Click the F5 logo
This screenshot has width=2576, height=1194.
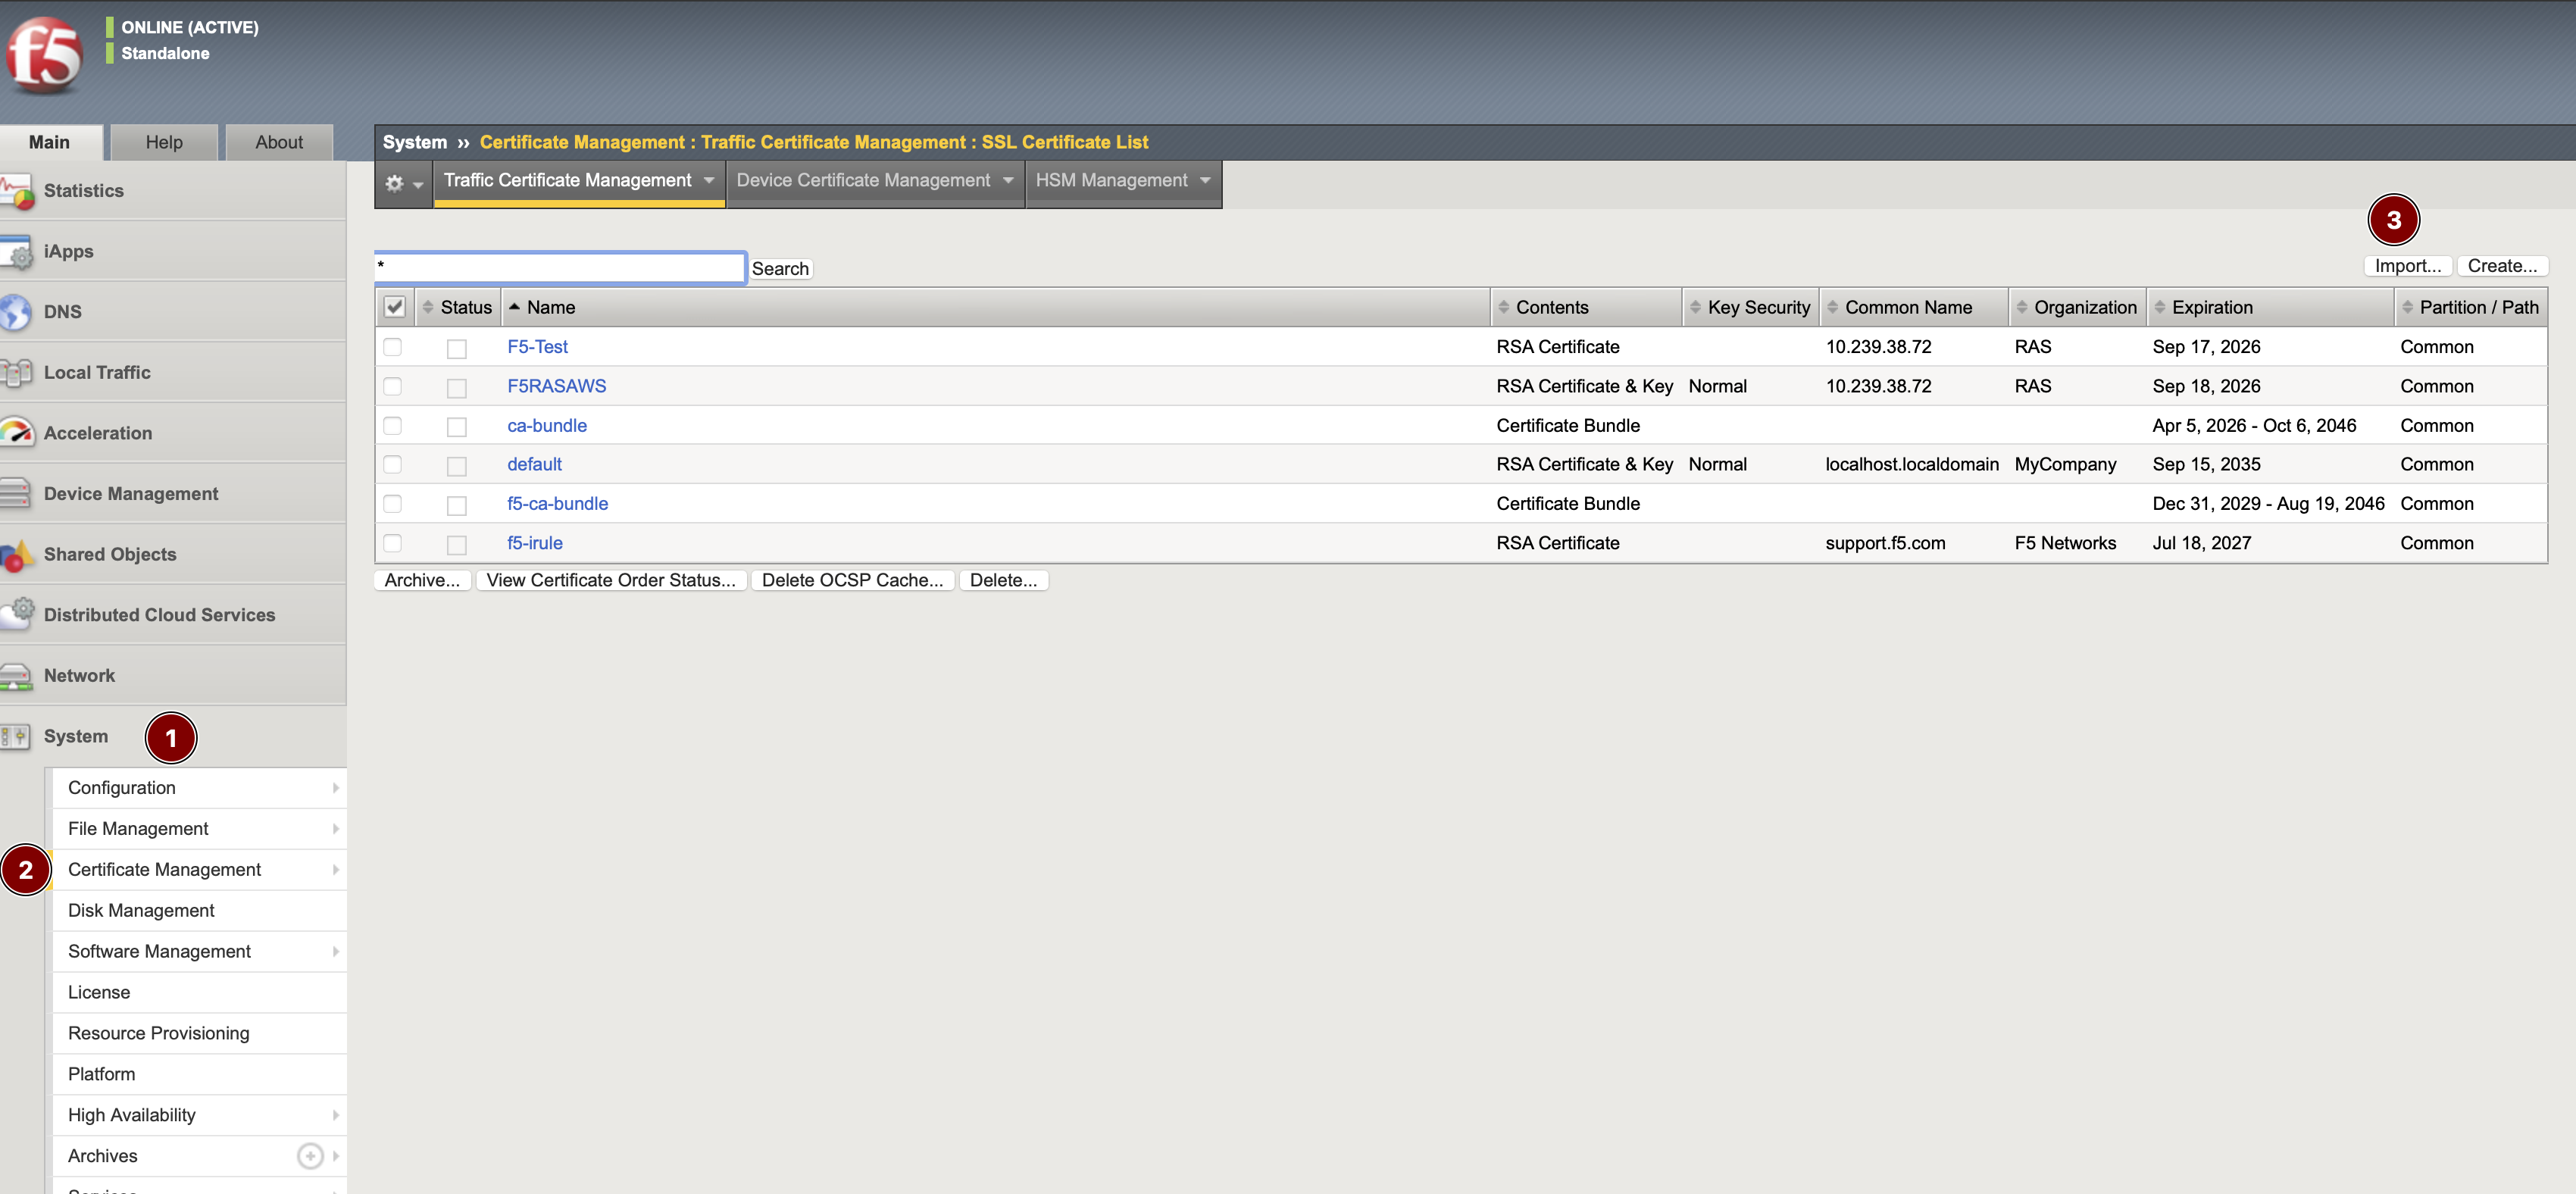click(44, 55)
